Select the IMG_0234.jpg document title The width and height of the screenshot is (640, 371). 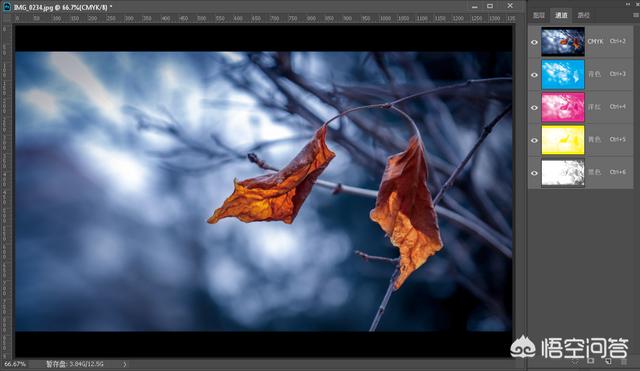point(63,7)
